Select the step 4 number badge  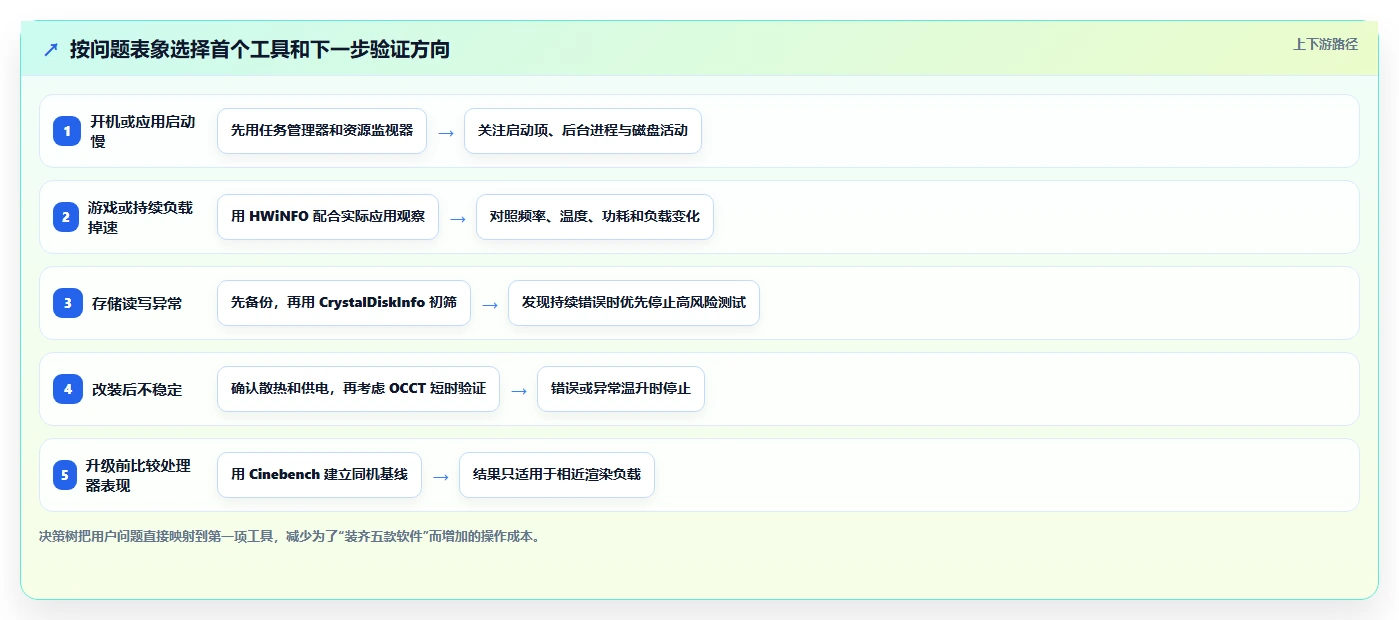tap(67, 389)
